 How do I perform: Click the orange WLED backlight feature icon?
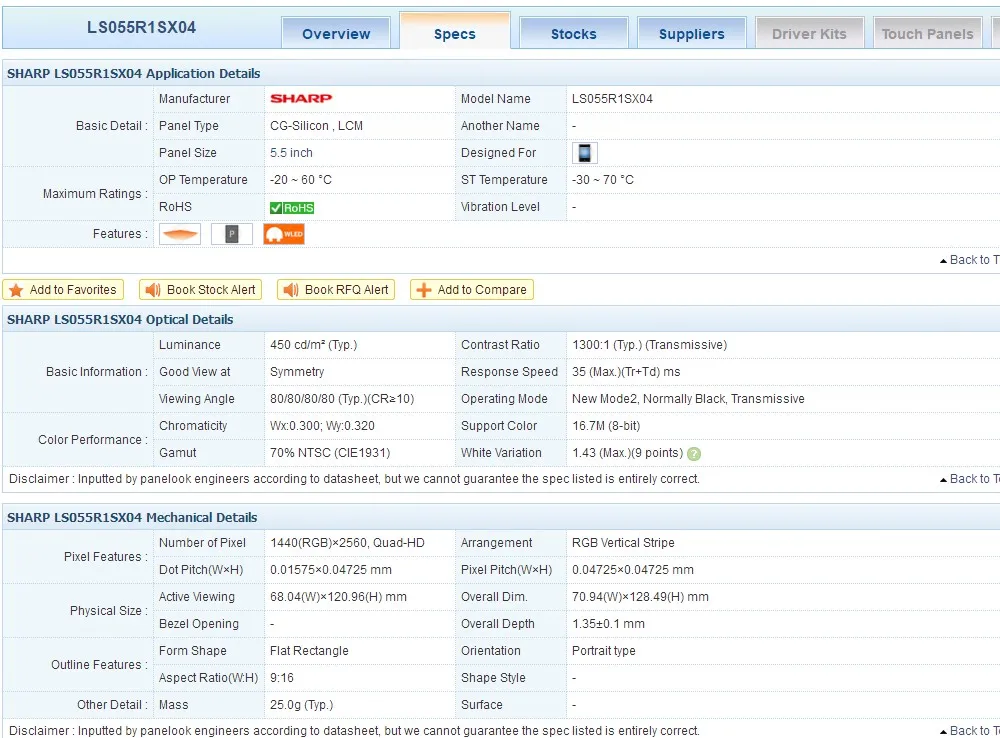coord(284,234)
